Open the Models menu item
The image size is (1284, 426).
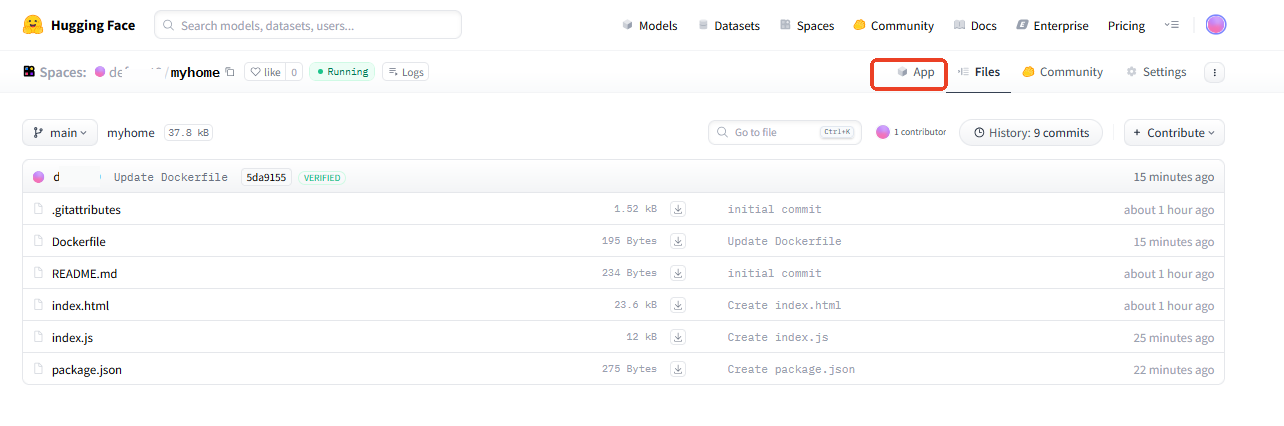click(649, 26)
